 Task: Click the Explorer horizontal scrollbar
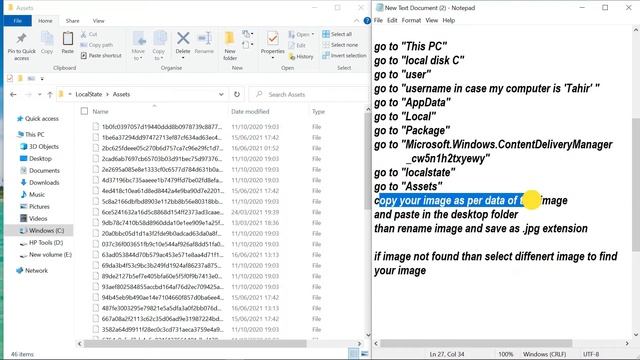[195, 344]
